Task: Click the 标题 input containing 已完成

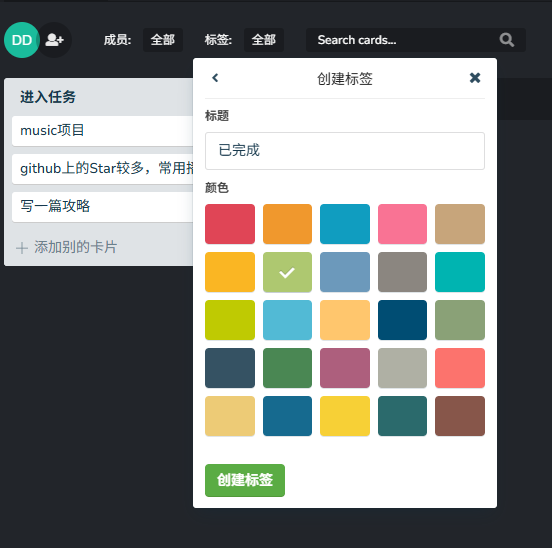Action: [x=345, y=151]
